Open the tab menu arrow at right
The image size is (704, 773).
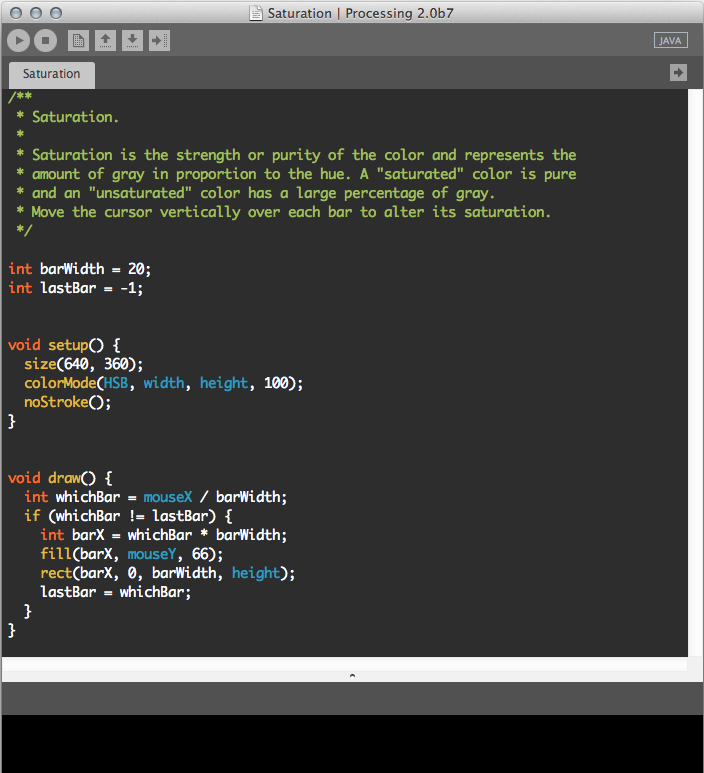coord(678,72)
